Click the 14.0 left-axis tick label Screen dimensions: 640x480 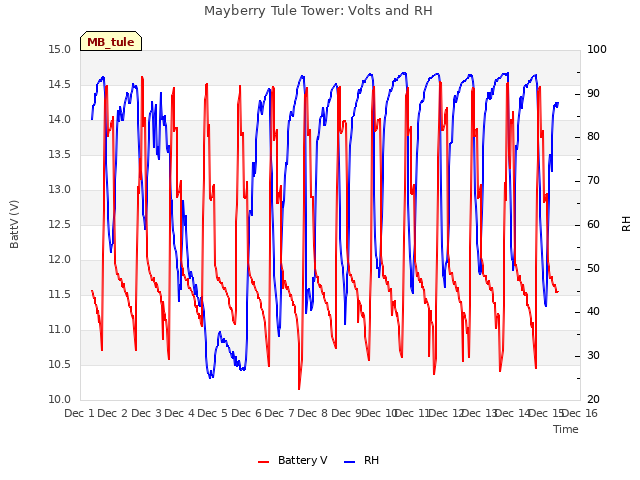coord(59,120)
